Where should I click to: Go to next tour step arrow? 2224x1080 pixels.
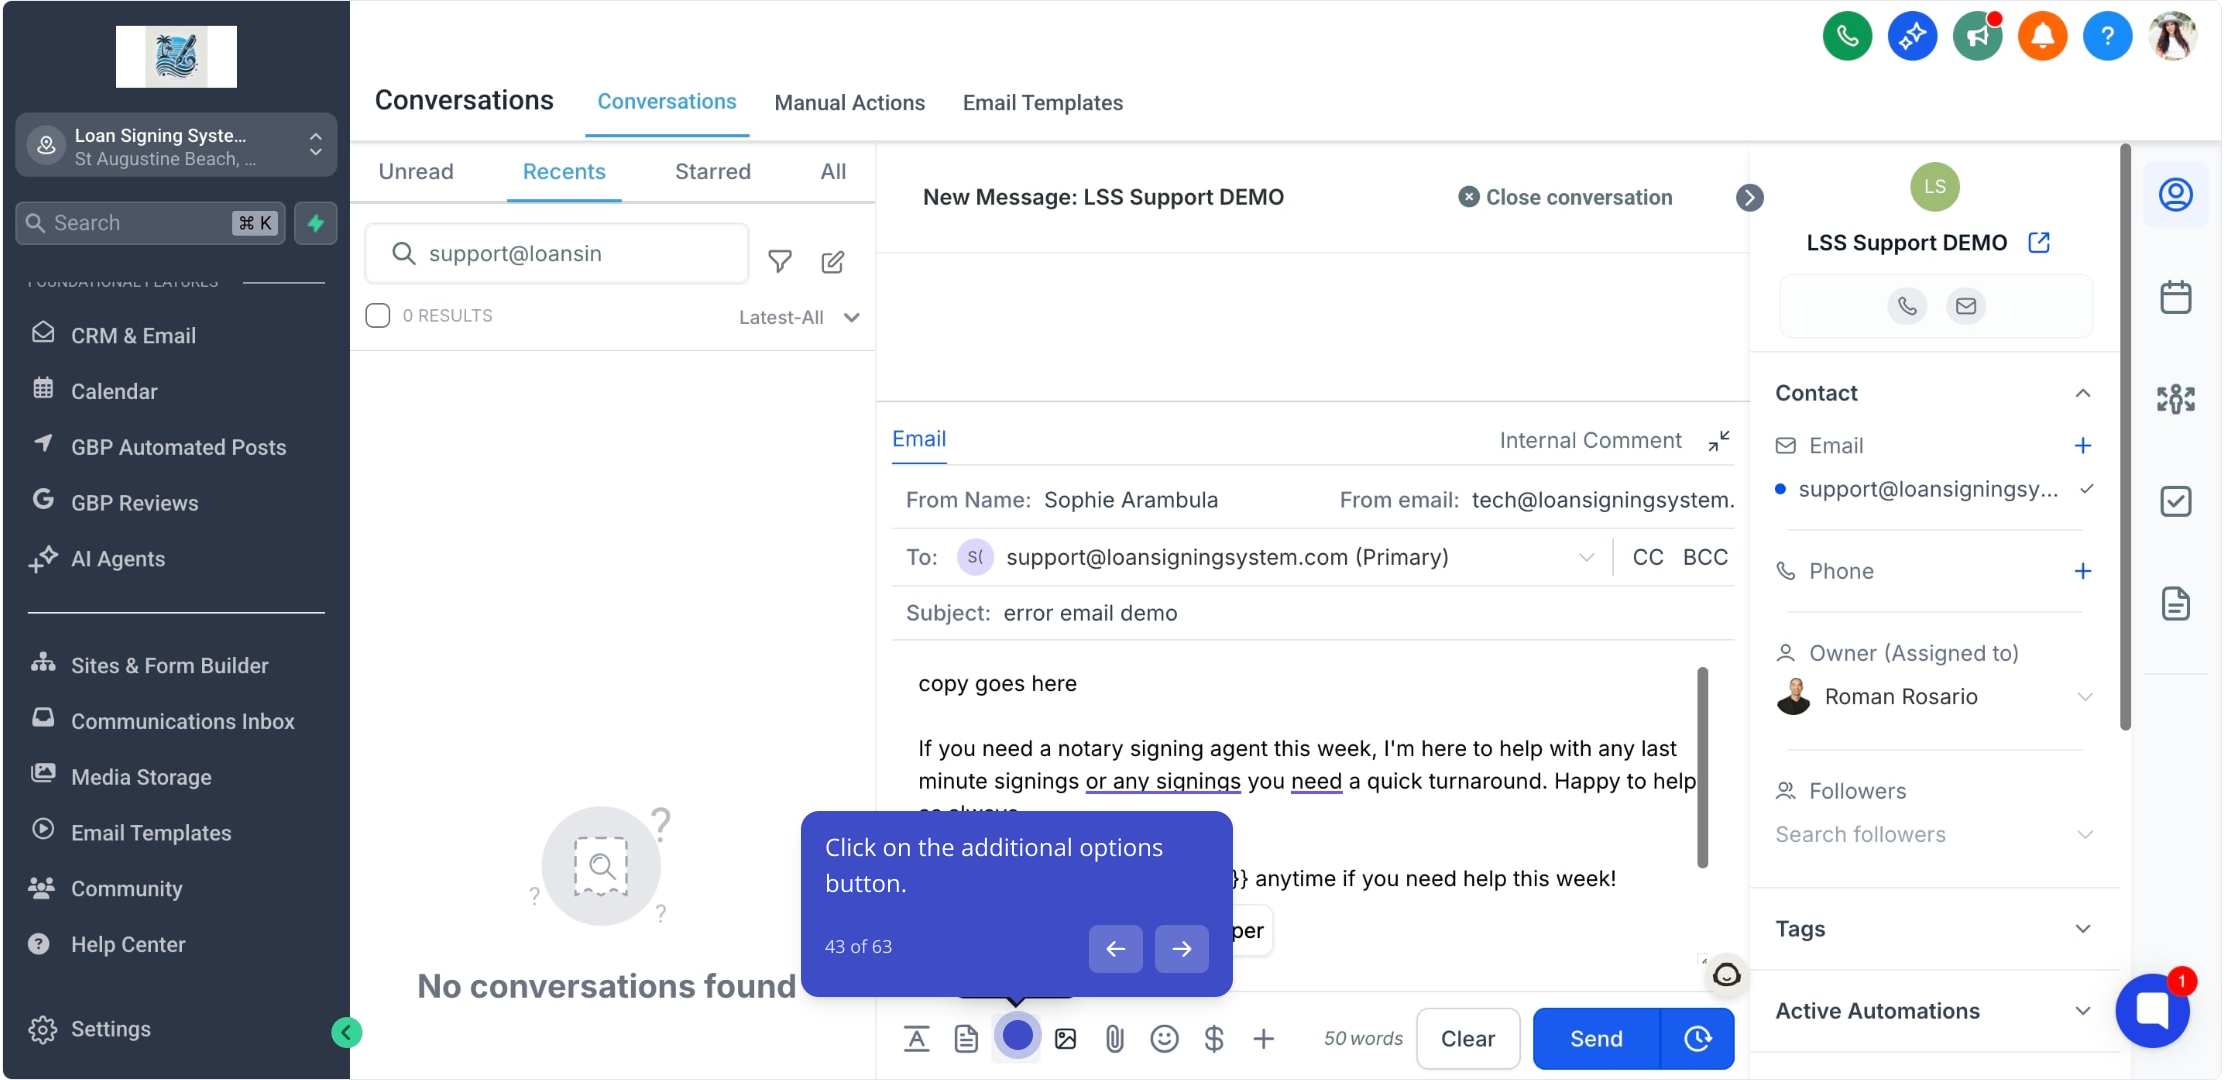click(x=1181, y=949)
